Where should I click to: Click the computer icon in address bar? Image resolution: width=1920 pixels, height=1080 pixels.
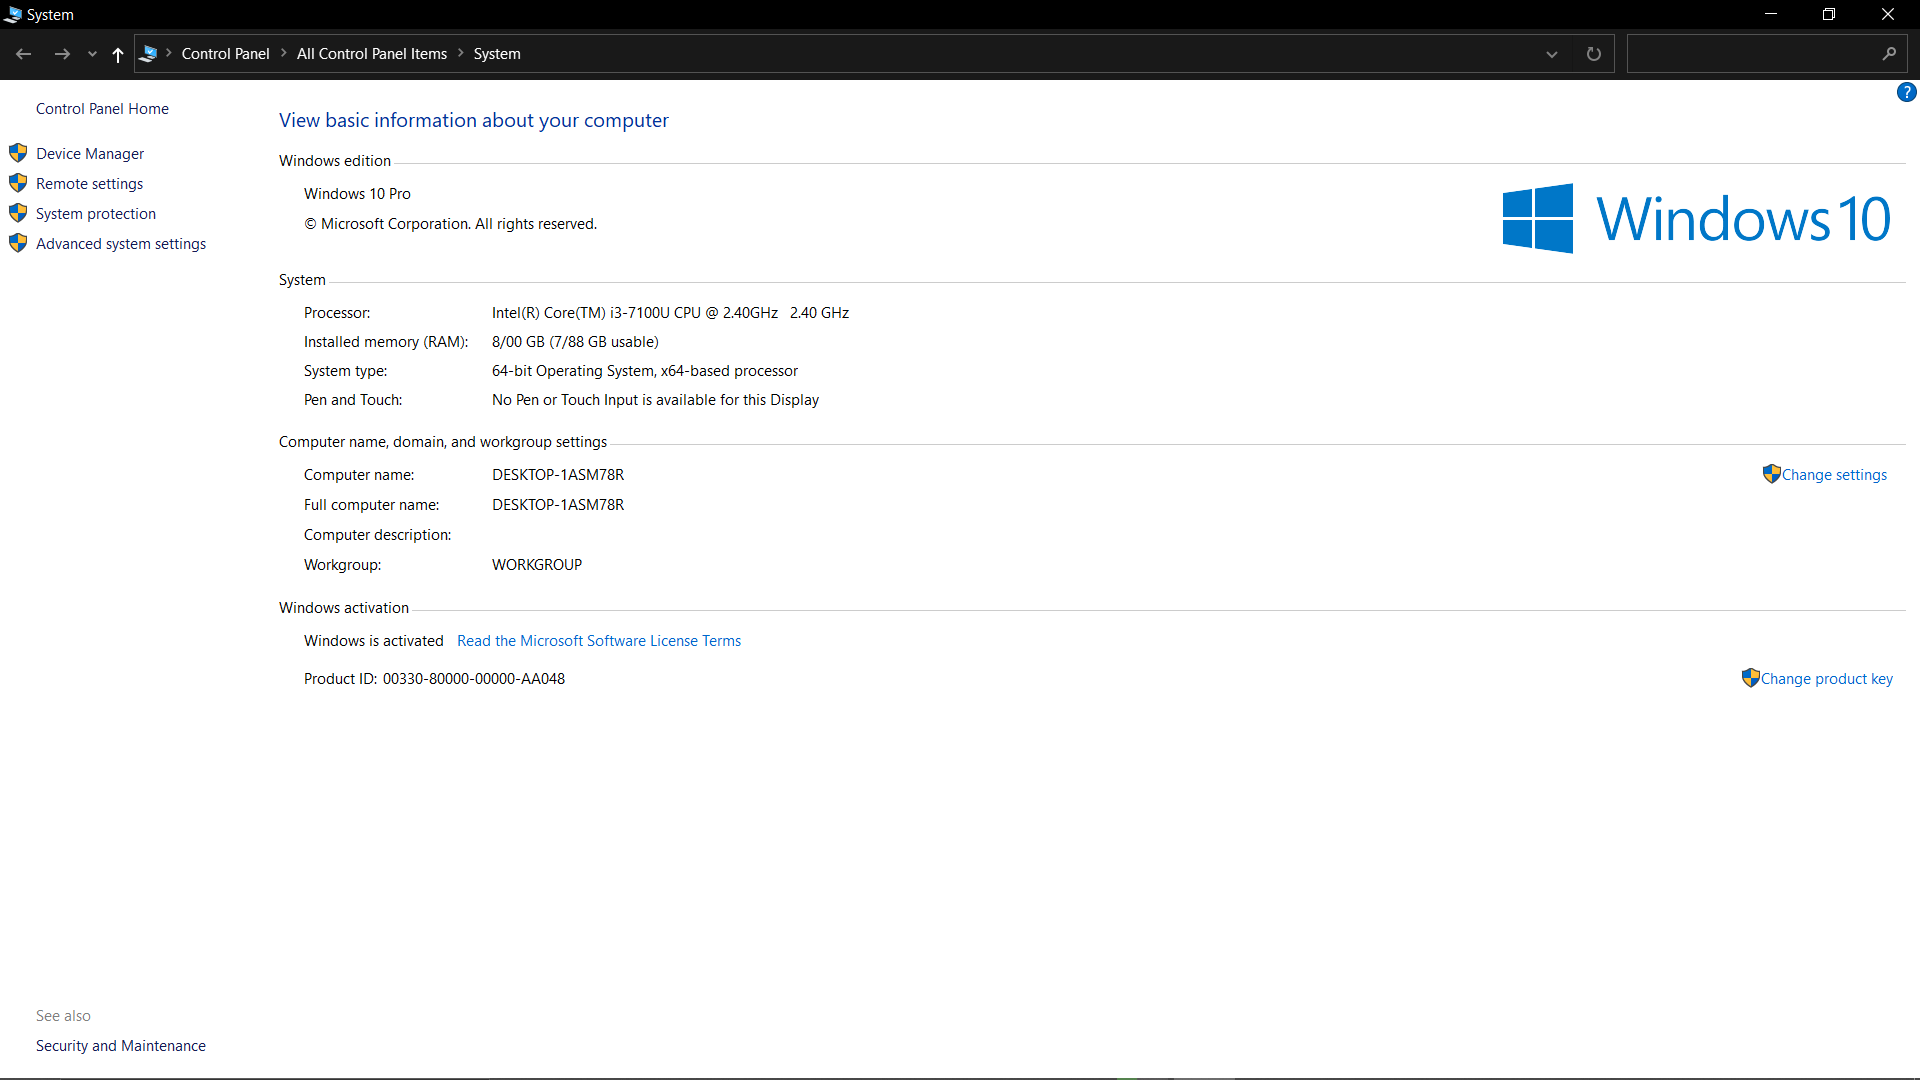click(148, 54)
